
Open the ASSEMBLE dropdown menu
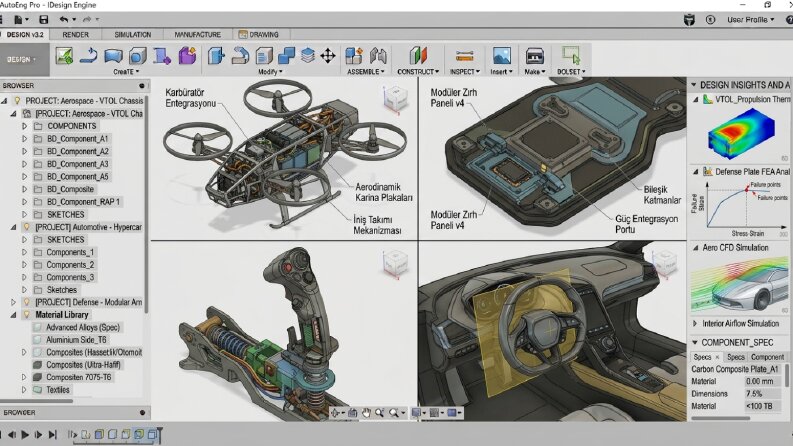click(366, 72)
